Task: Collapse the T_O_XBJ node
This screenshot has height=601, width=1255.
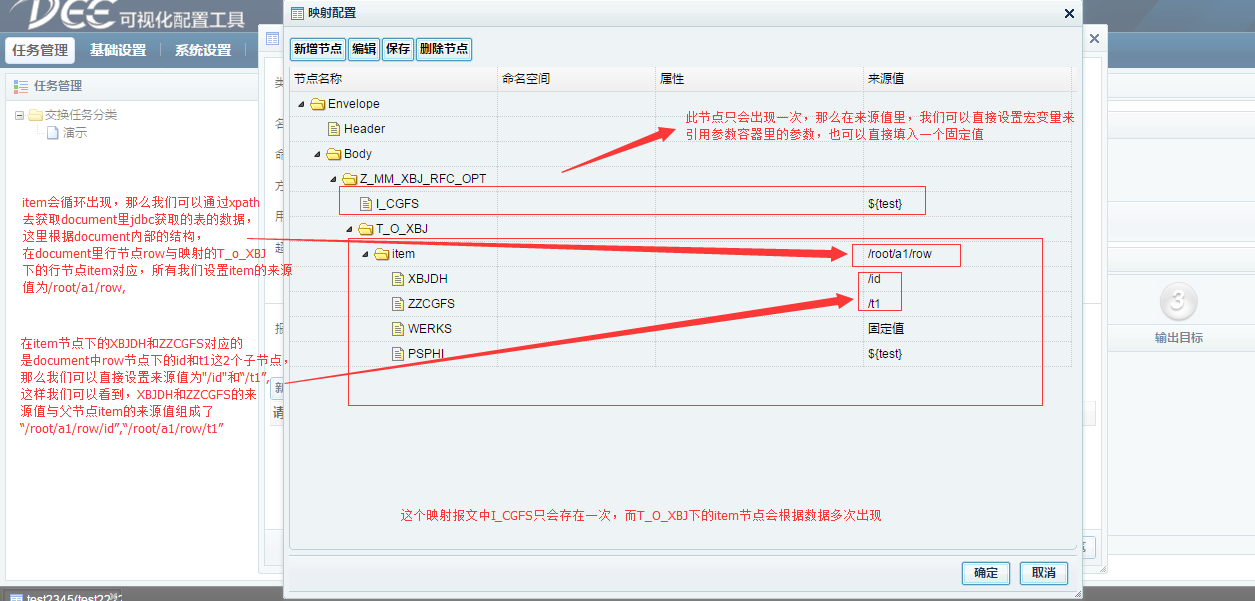Action: [x=349, y=229]
